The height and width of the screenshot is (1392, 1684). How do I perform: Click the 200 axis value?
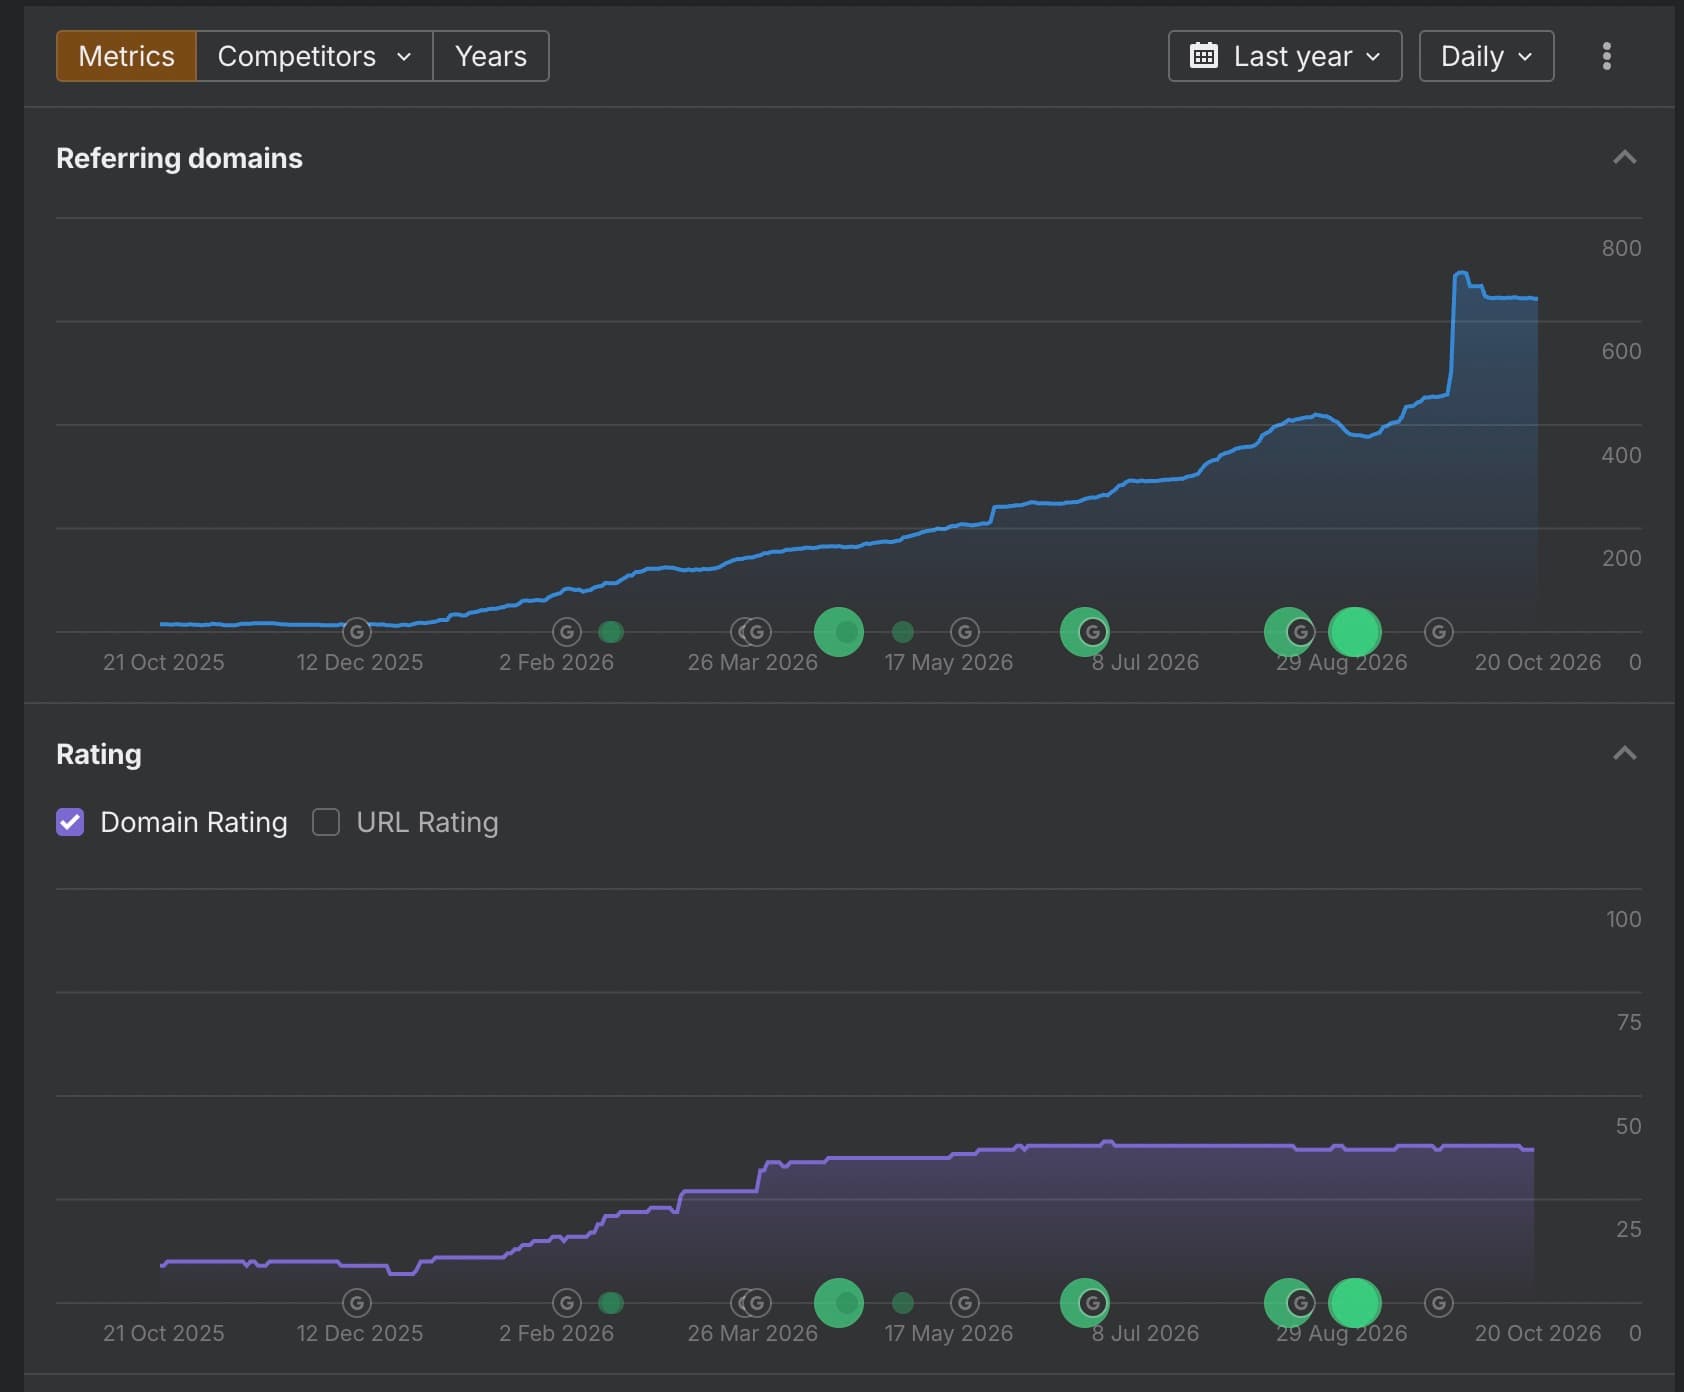pos(1621,558)
